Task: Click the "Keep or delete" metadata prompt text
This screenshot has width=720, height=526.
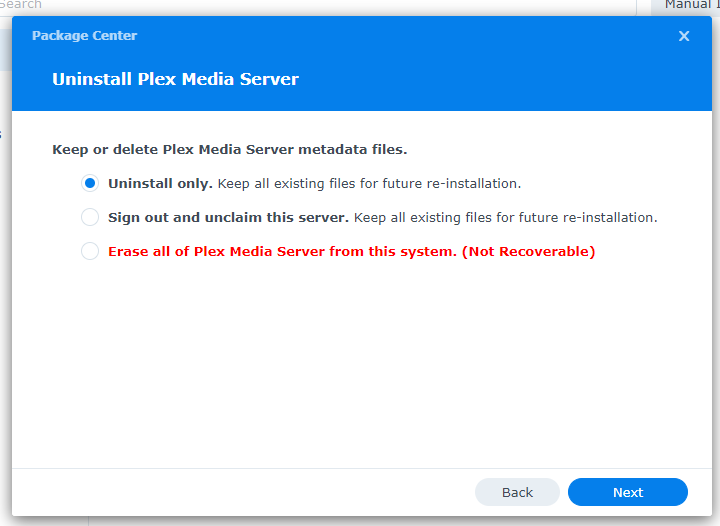Action: (229, 150)
